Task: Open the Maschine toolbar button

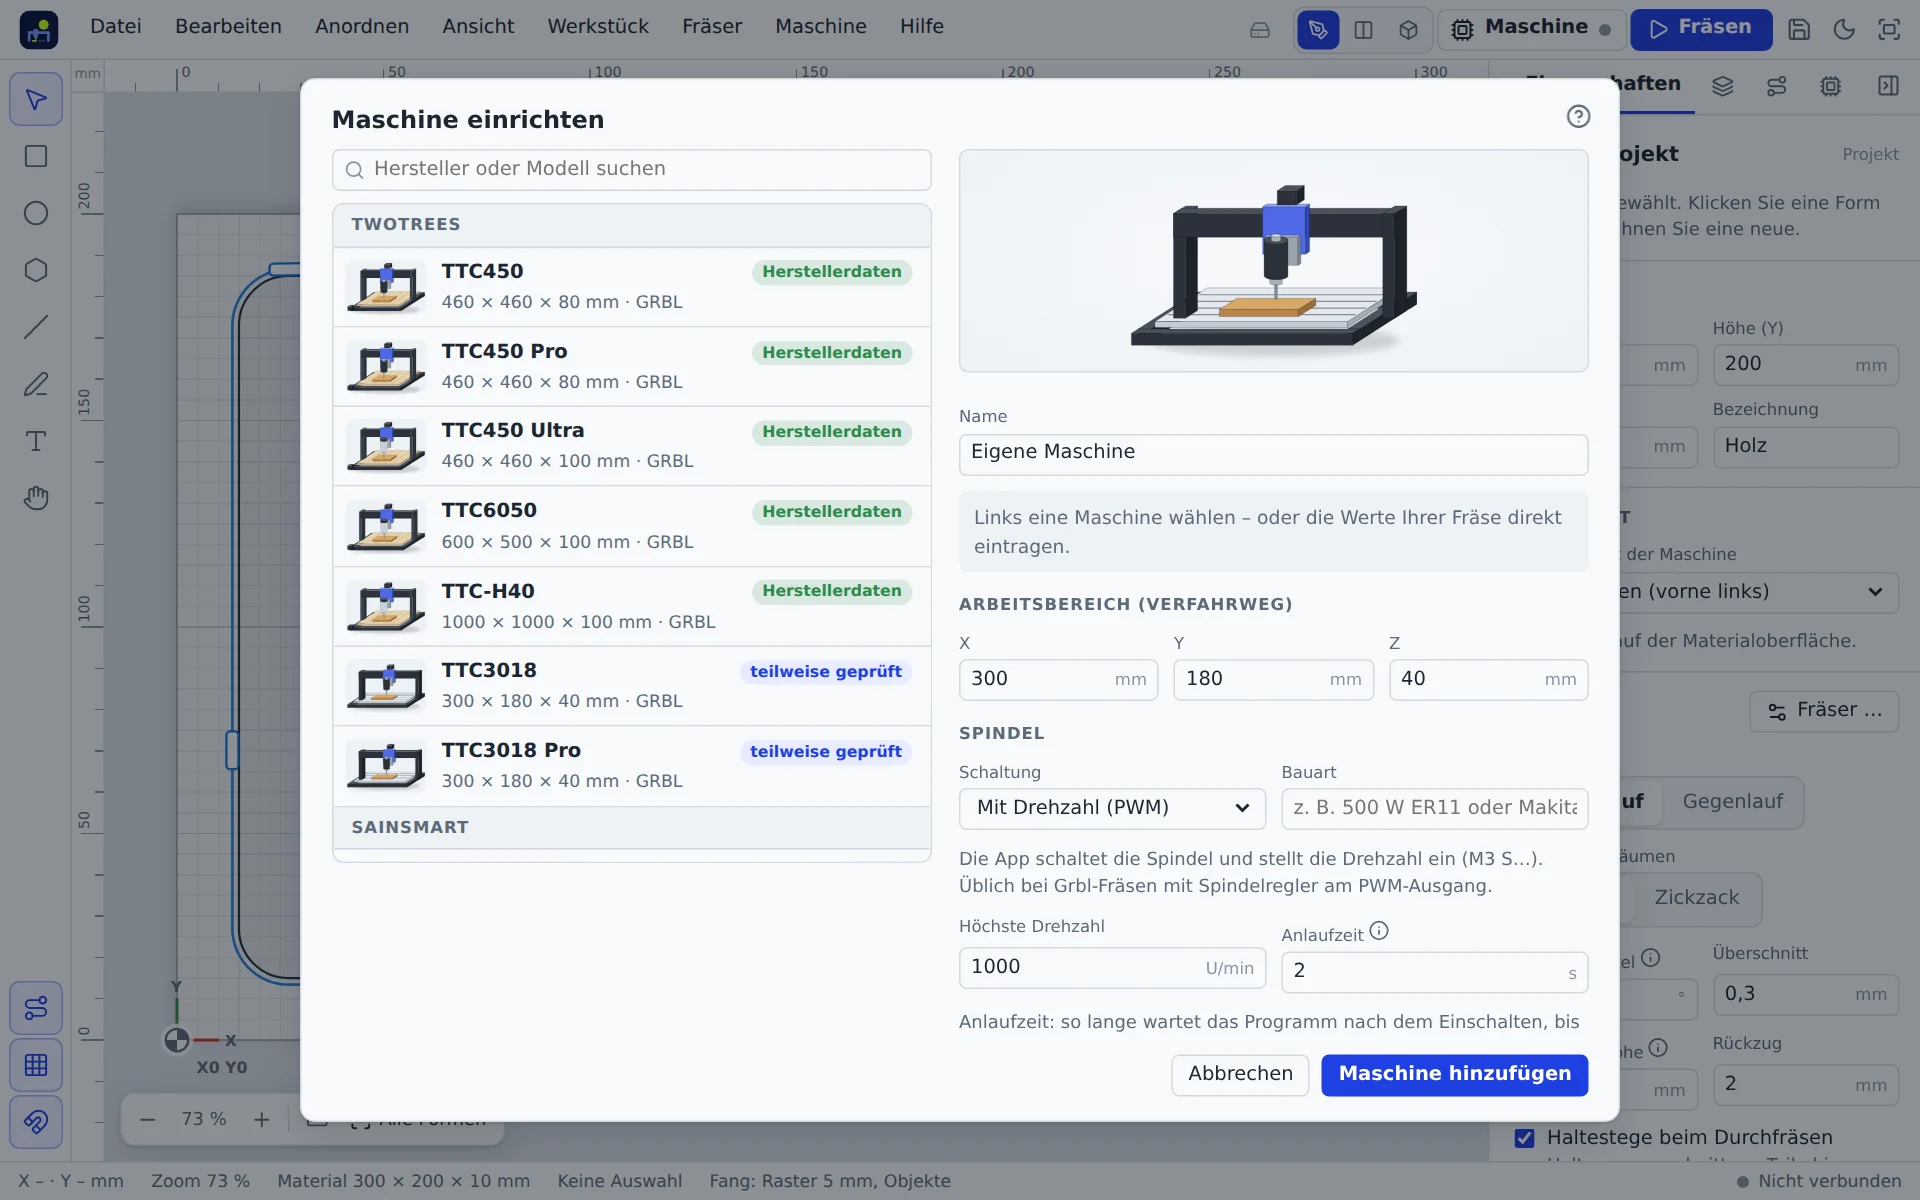Action: tap(1530, 29)
